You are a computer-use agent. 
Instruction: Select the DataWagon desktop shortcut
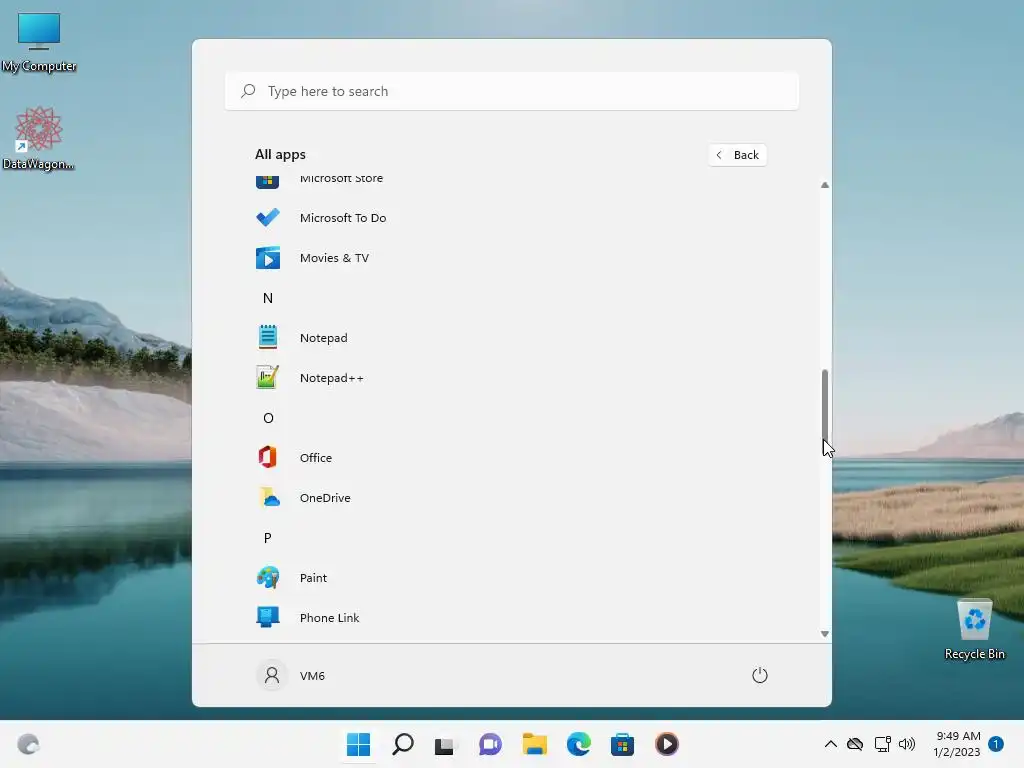point(39,138)
